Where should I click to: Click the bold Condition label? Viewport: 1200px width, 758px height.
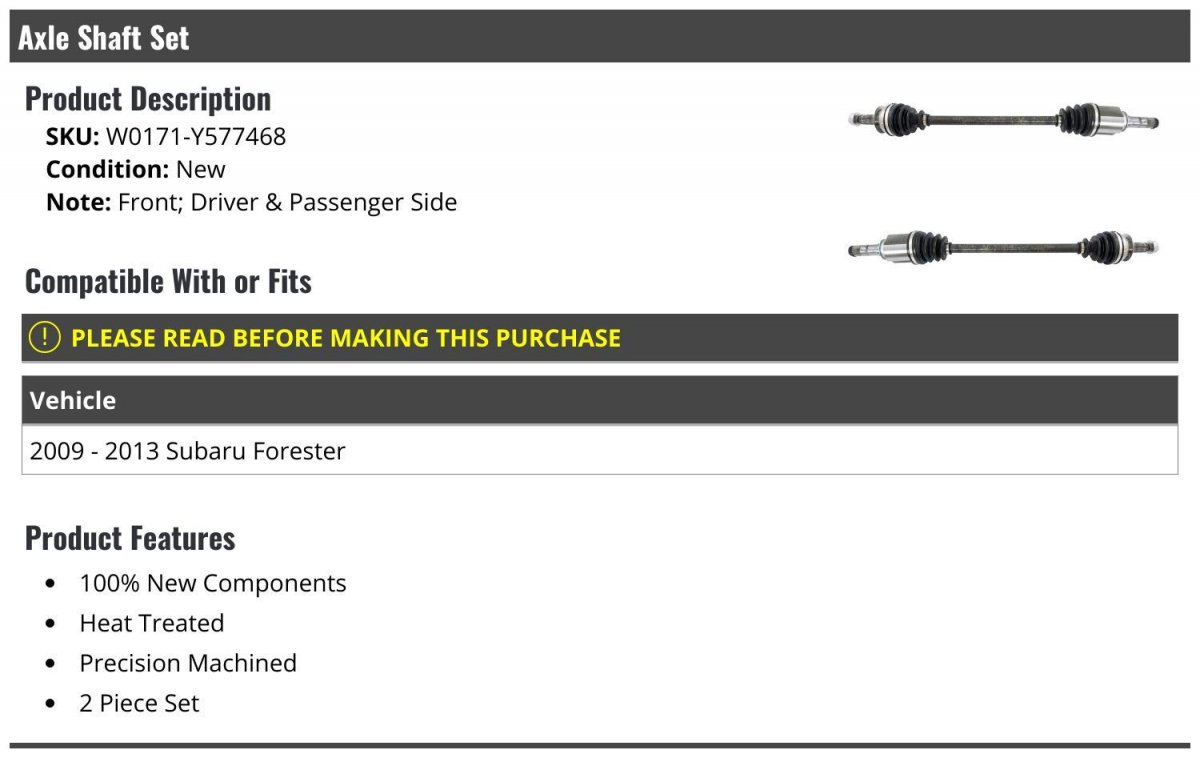coord(107,169)
